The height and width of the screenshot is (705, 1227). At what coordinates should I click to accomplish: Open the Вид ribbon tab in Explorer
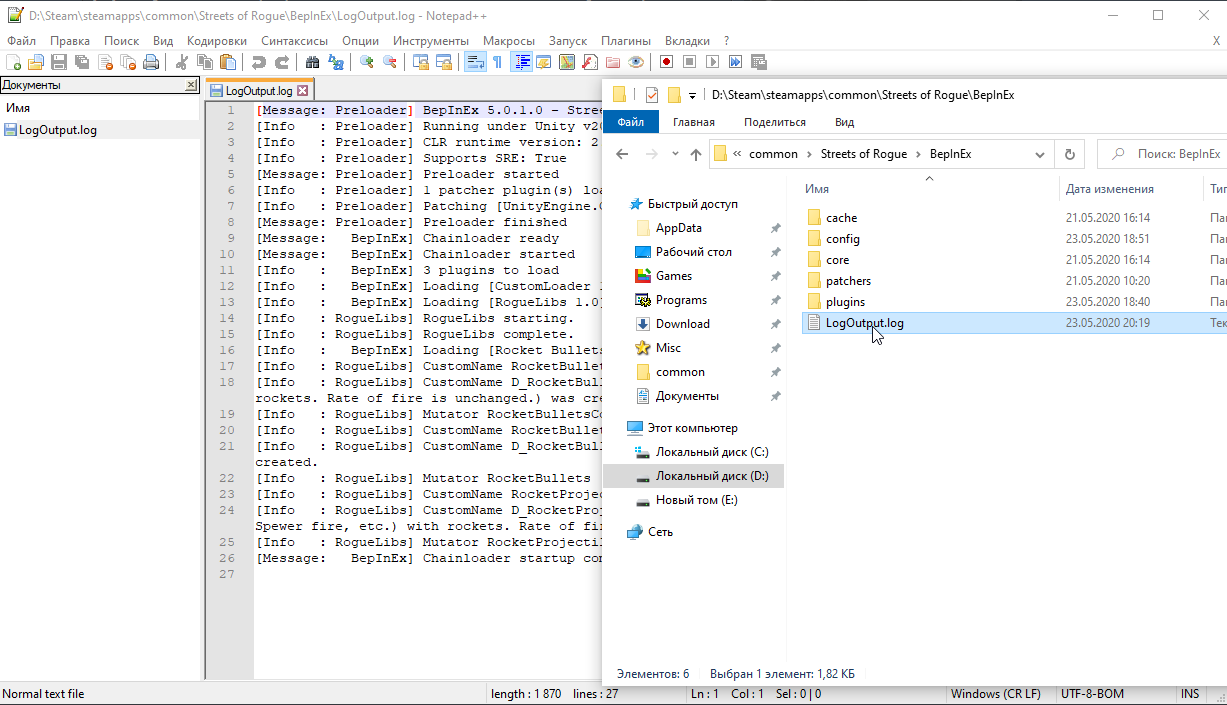pos(845,122)
